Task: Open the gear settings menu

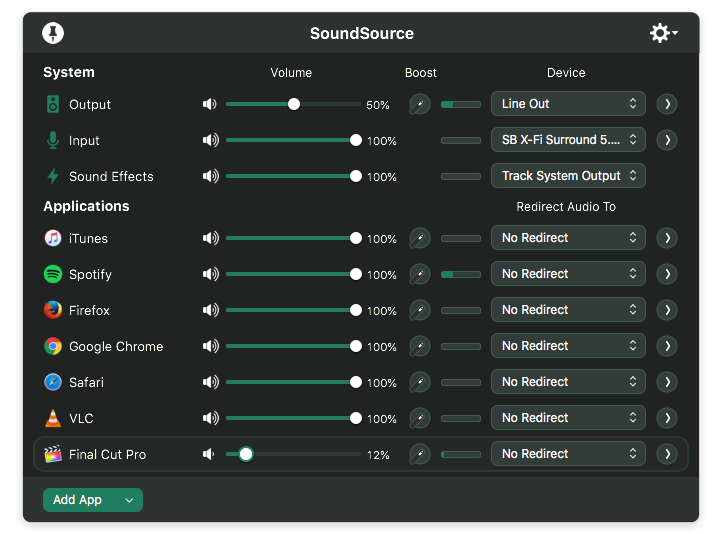Action: click(x=663, y=33)
